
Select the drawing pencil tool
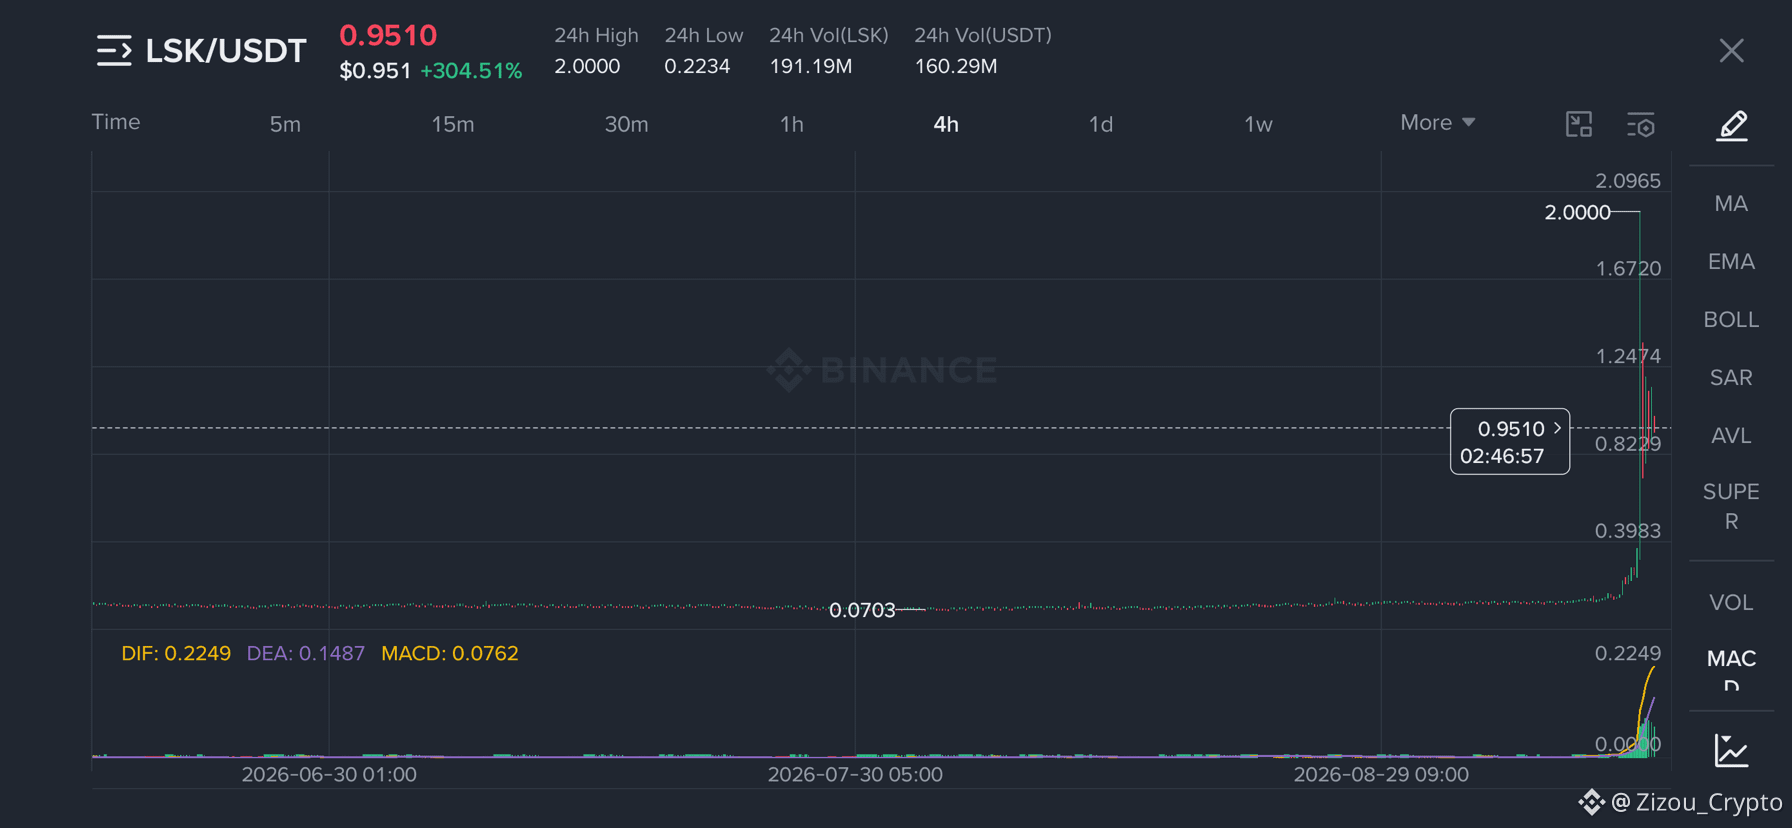click(x=1732, y=125)
